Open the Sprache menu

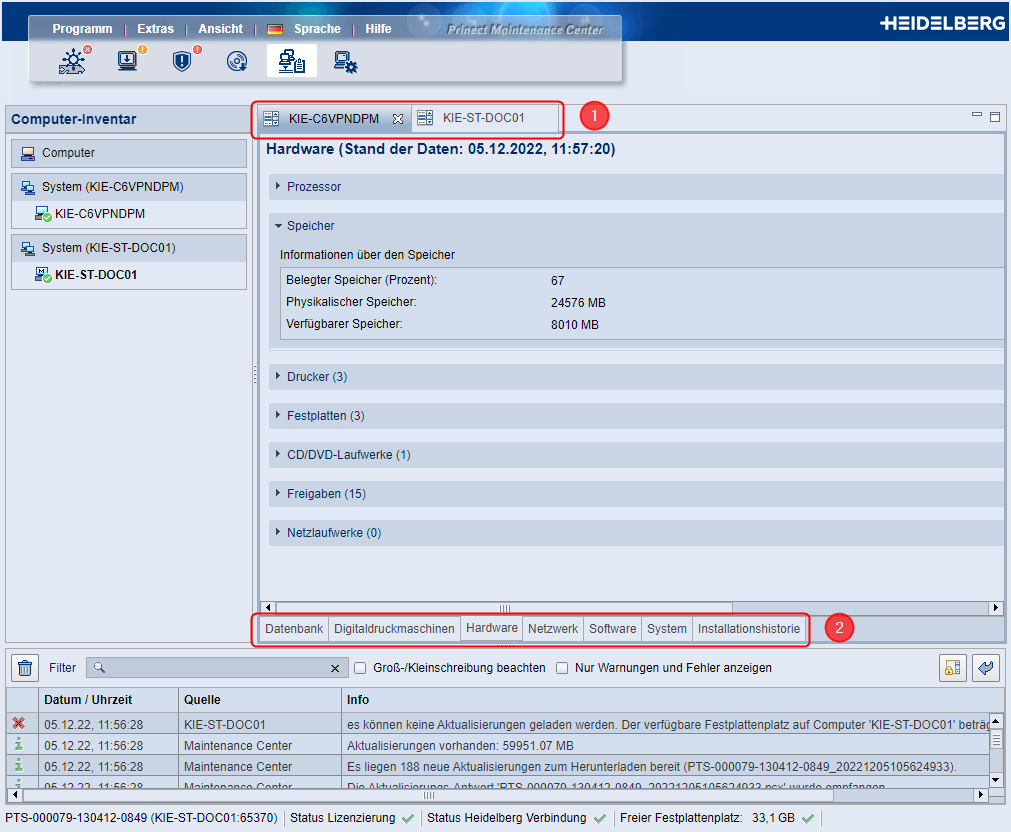pyautogui.click(x=317, y=29)
